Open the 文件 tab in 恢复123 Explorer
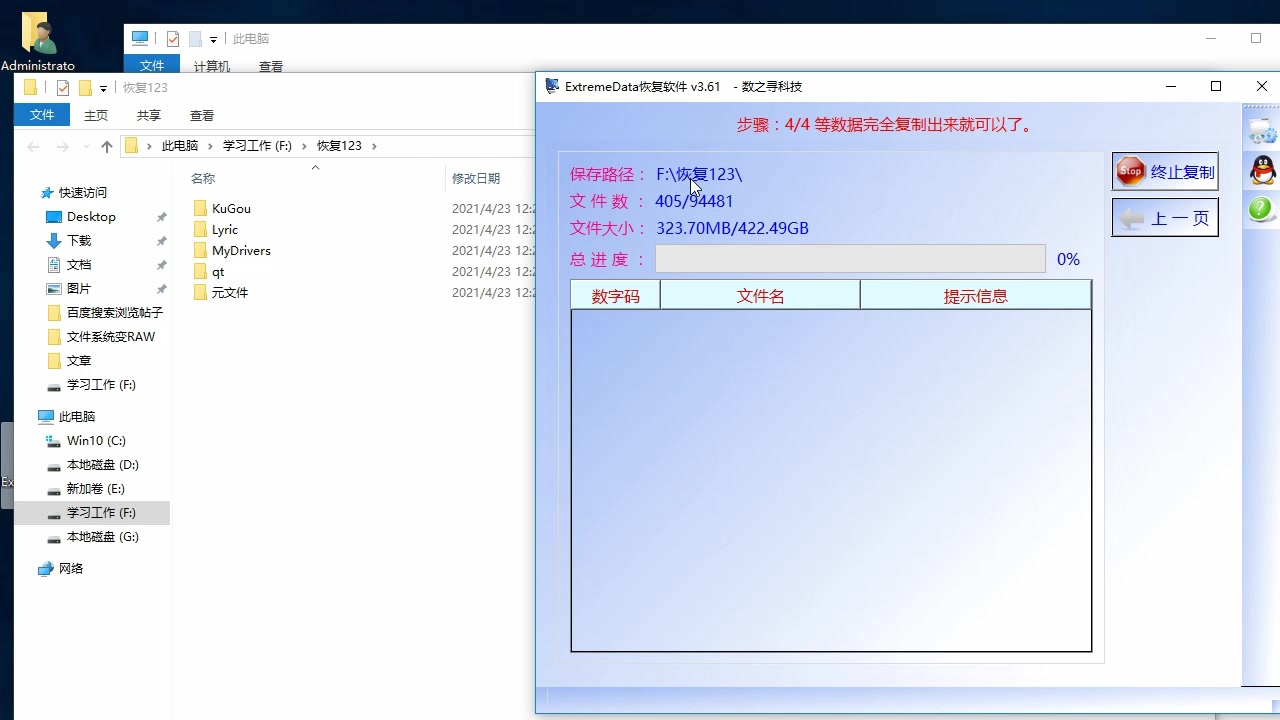Screen dimensions: 1280x720 point(42,115)
